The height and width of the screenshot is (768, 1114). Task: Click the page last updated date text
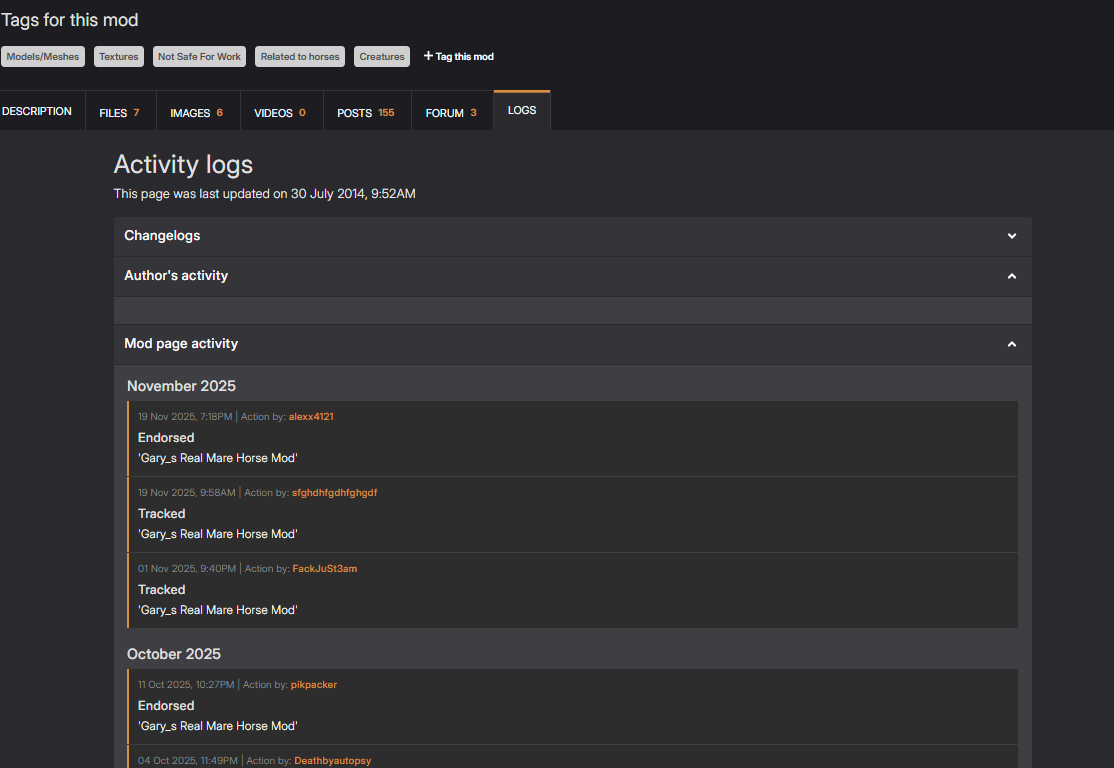point(264,193)
